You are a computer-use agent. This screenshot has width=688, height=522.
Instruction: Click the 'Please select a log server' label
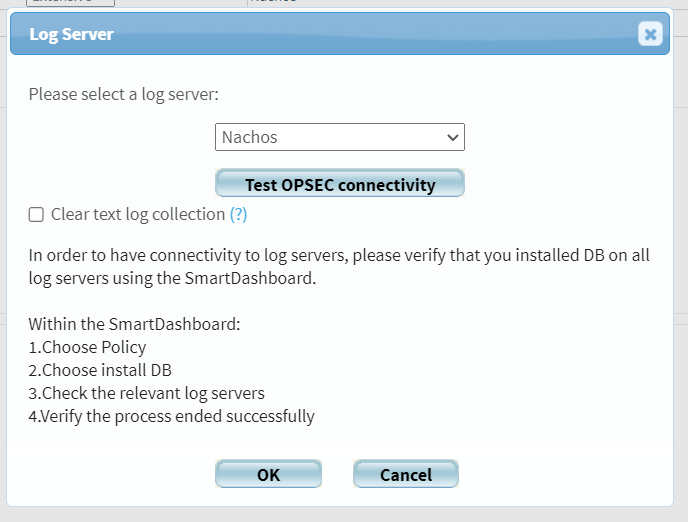pyautogui.click(x=123, y=94)
